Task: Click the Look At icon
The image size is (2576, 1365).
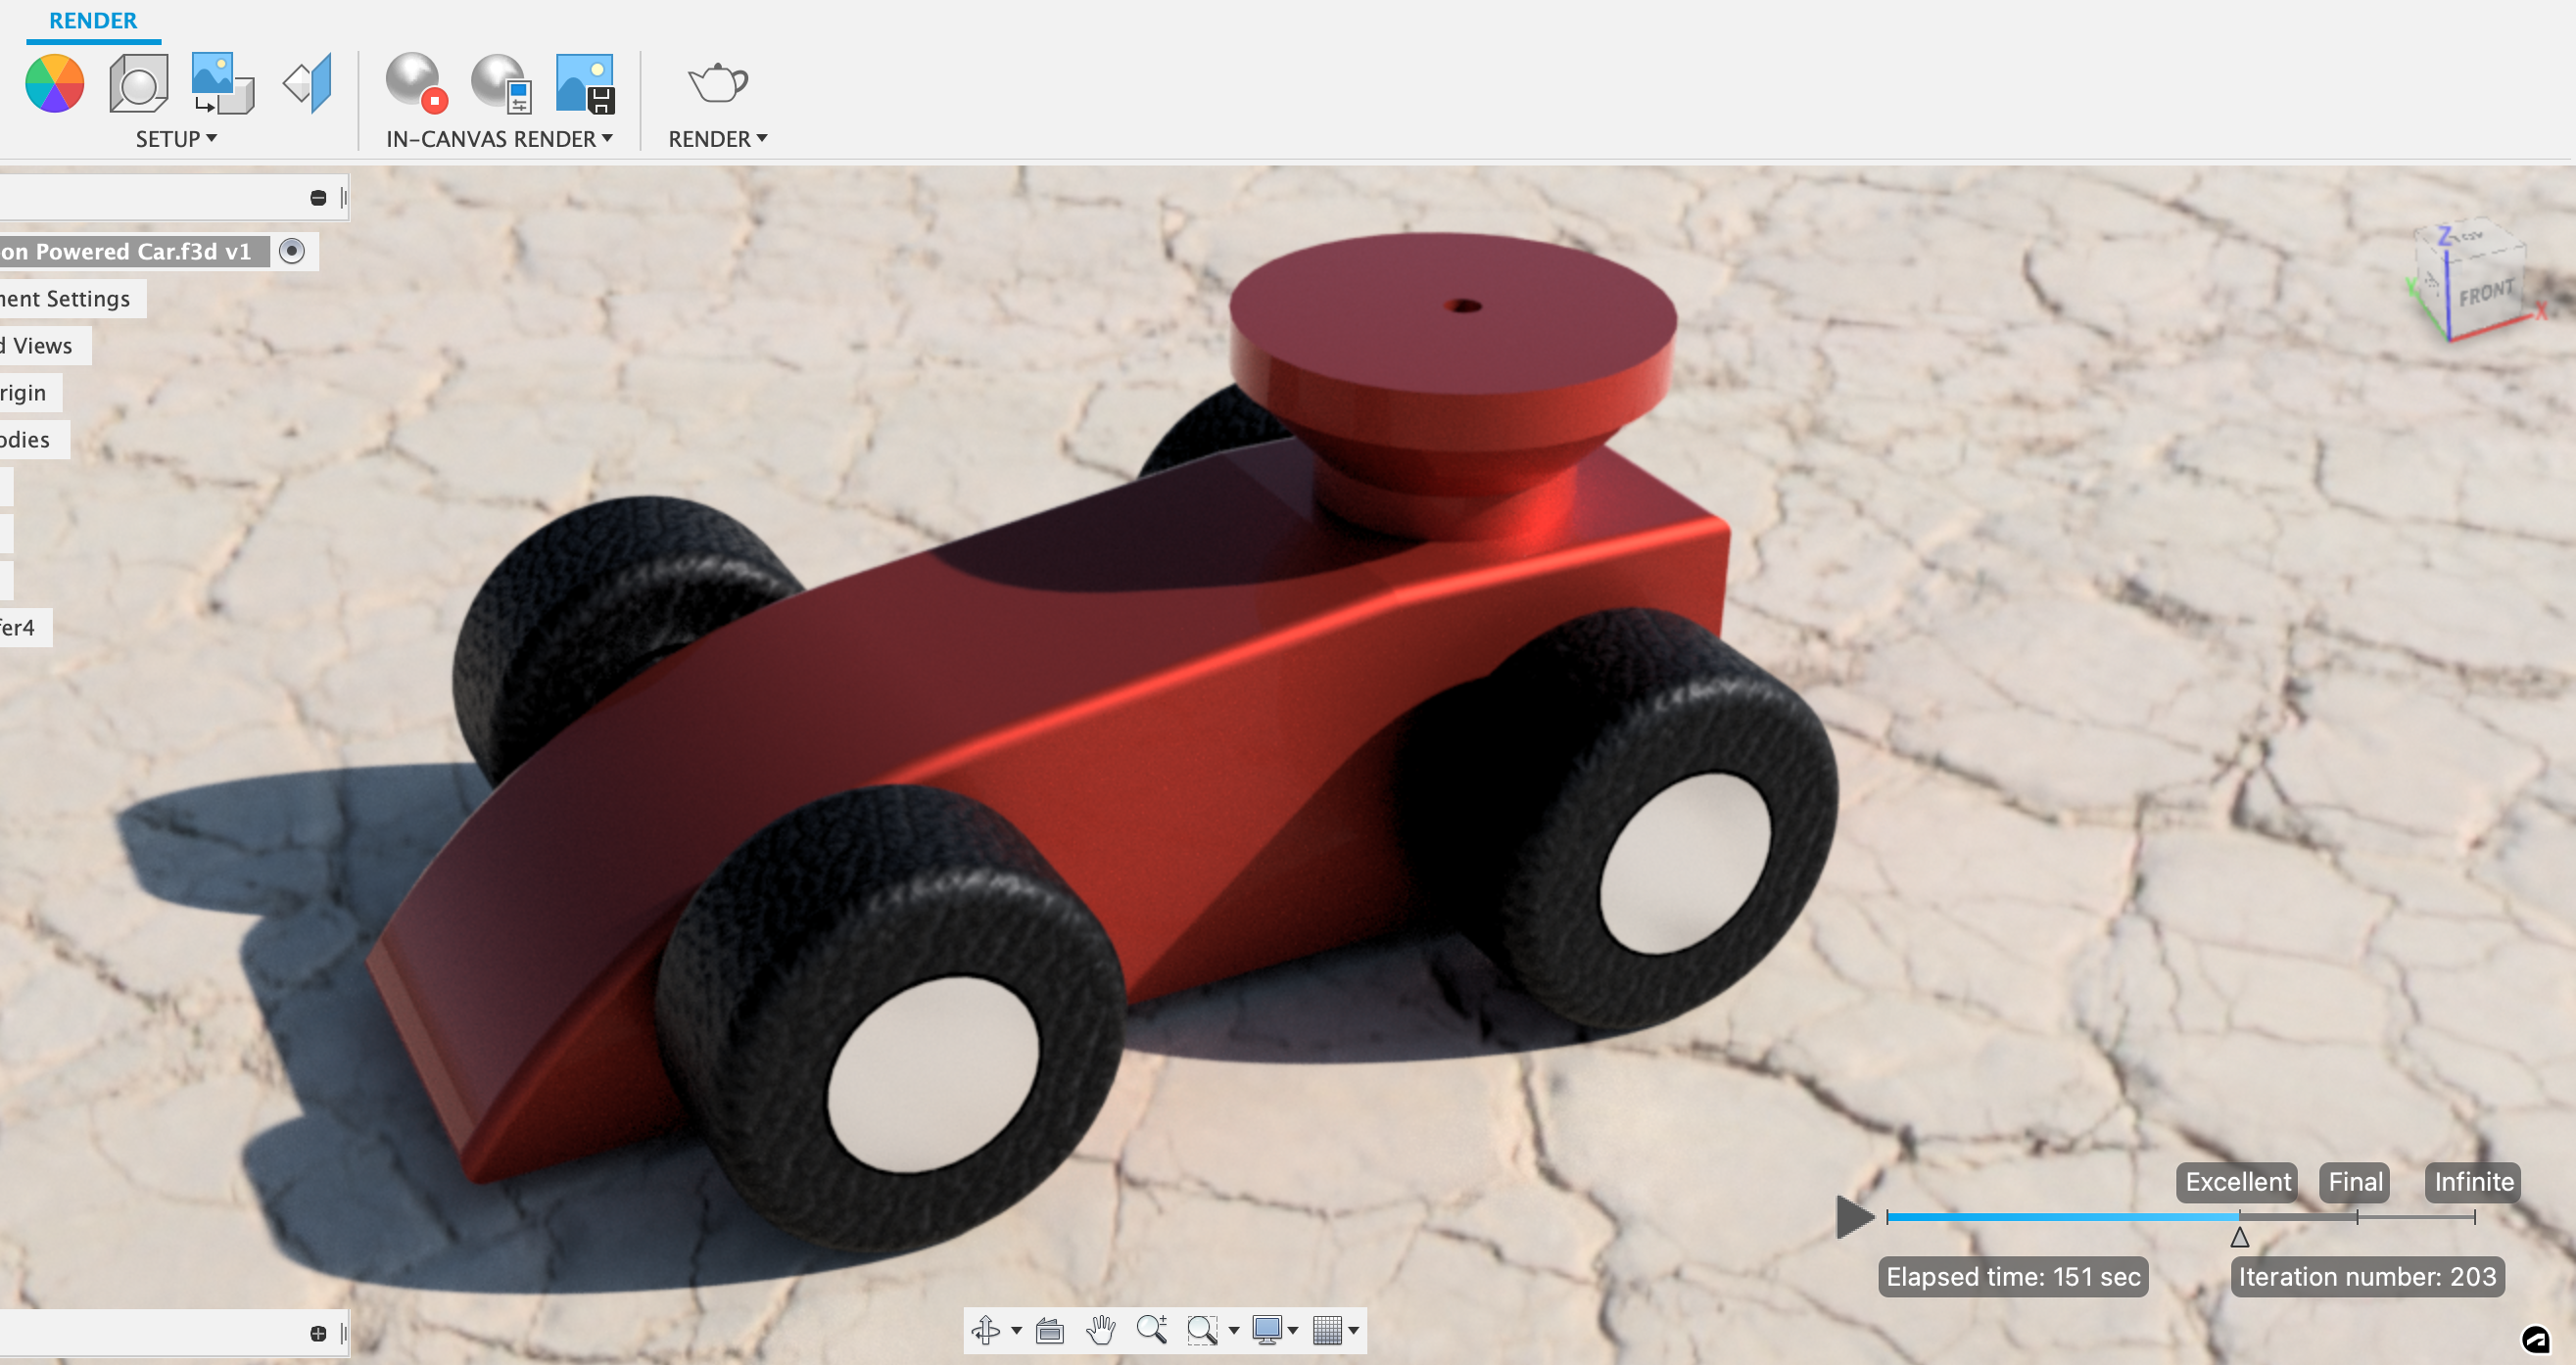Action: [1049, 1330]
